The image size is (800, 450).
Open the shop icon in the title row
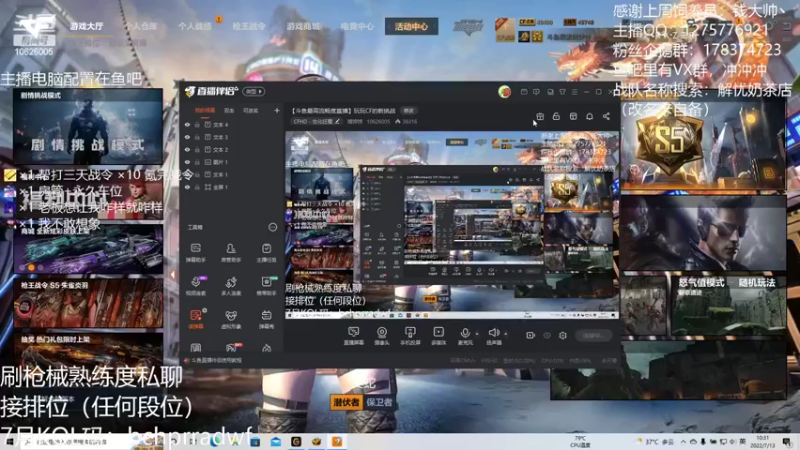coord(573,116)
